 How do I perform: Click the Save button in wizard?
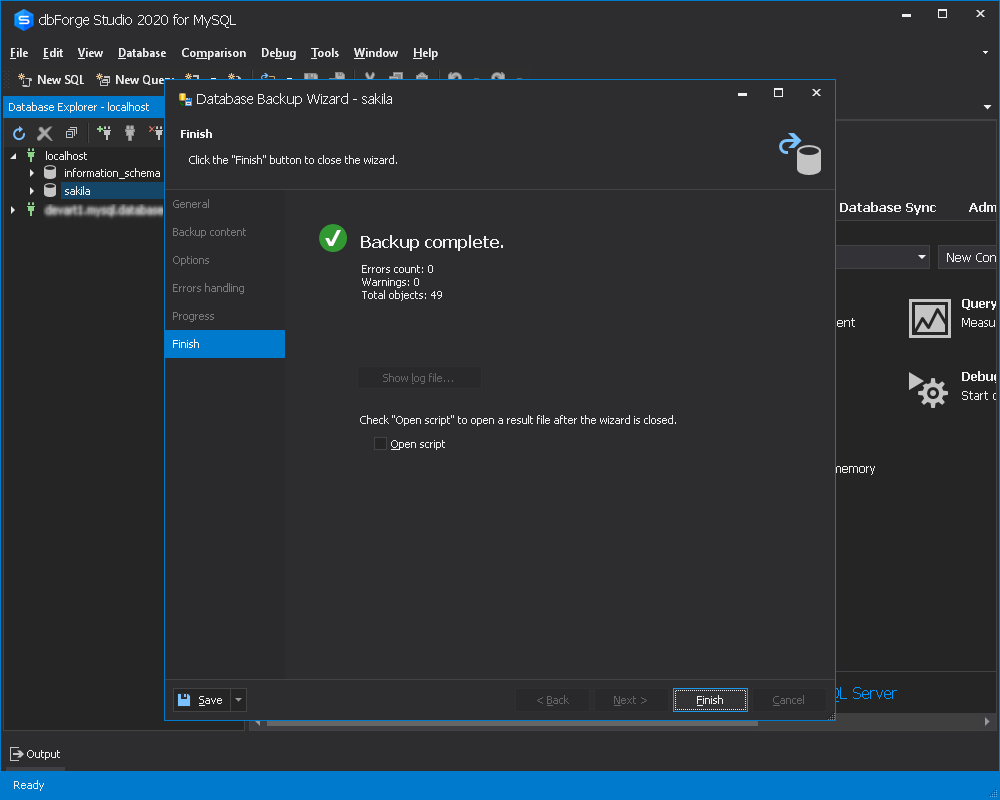pos(202,700)
